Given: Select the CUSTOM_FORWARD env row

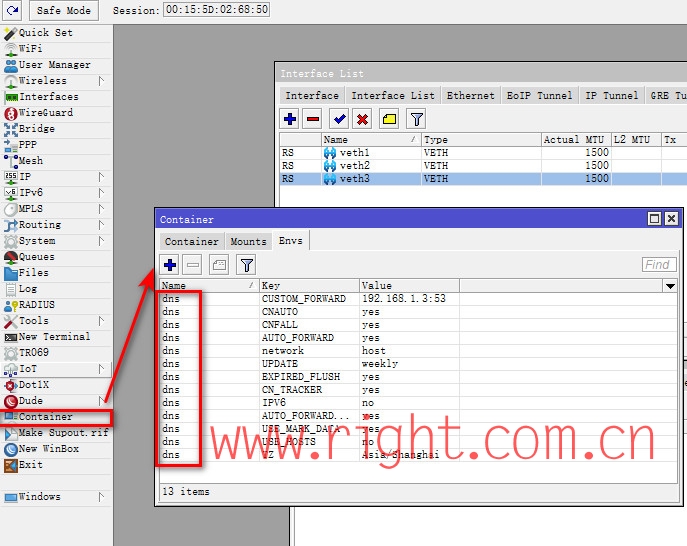Looking at the screenshot, I should (x=418, y=299).
